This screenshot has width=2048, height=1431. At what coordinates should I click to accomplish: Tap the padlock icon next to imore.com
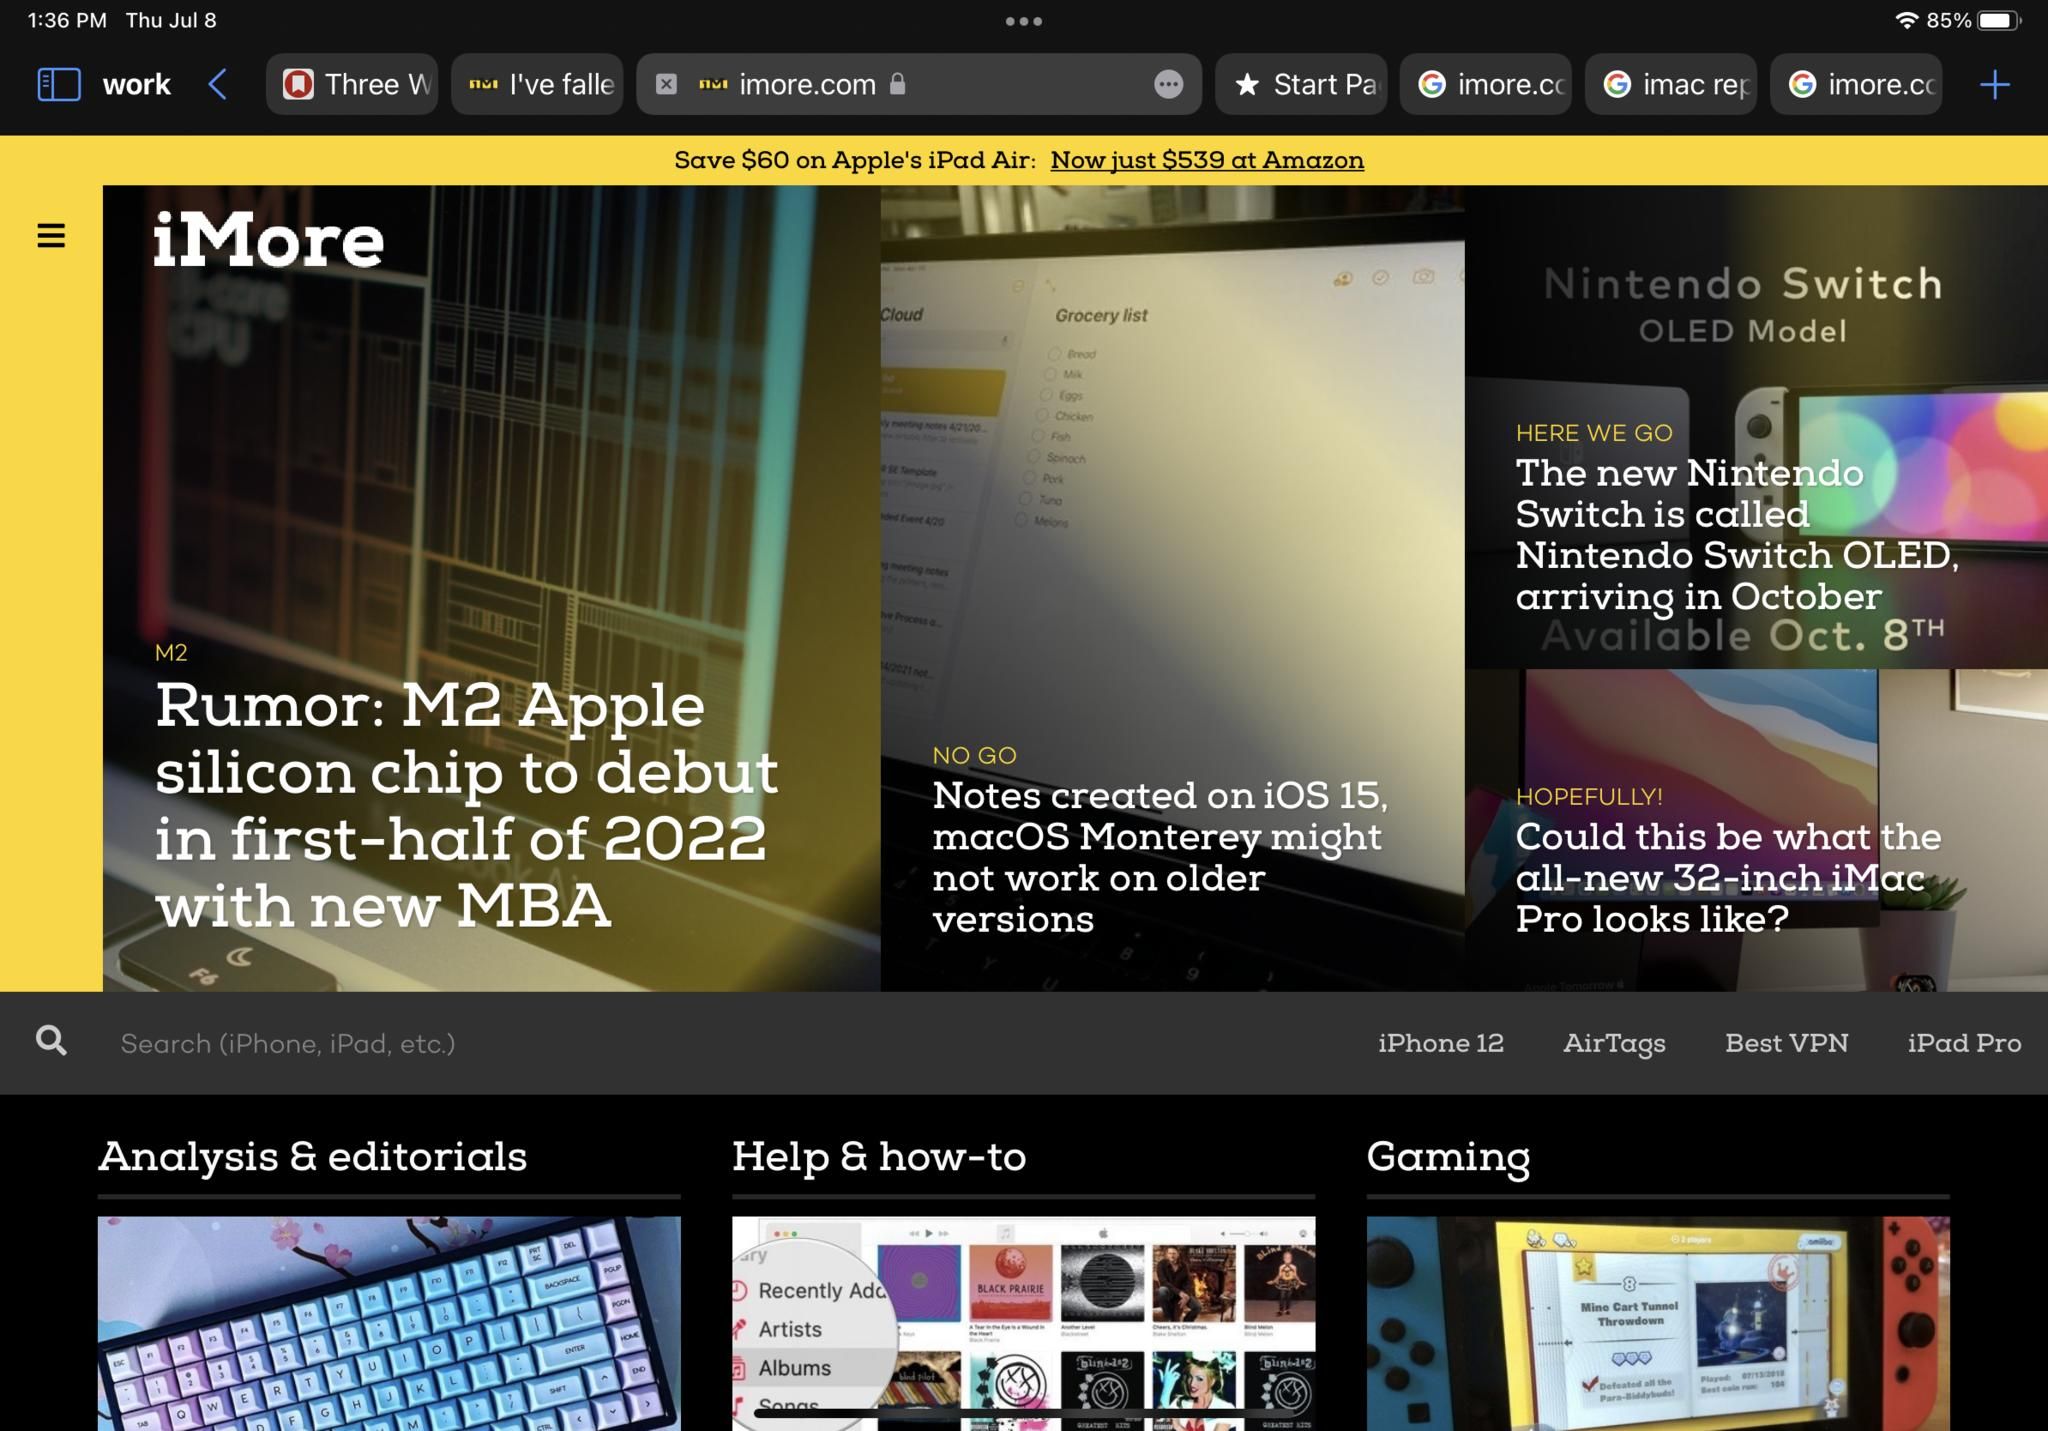pyautogui.click(x=896, y=85)
